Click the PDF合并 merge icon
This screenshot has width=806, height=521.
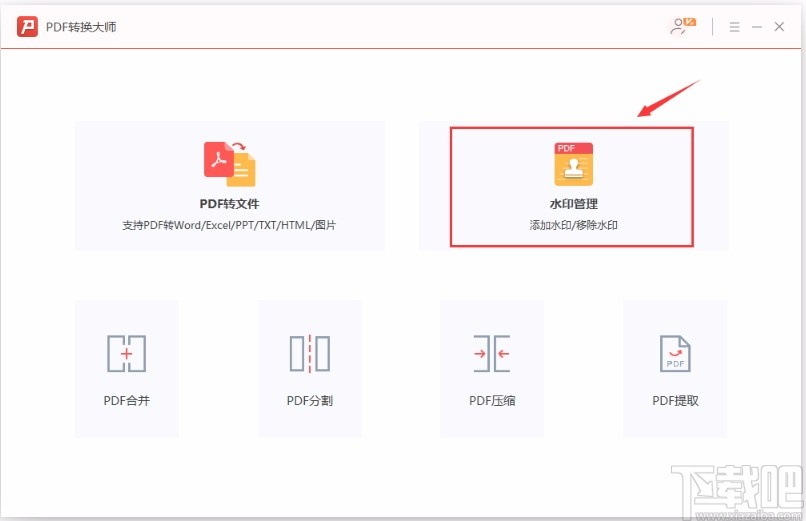coord(126,353)
